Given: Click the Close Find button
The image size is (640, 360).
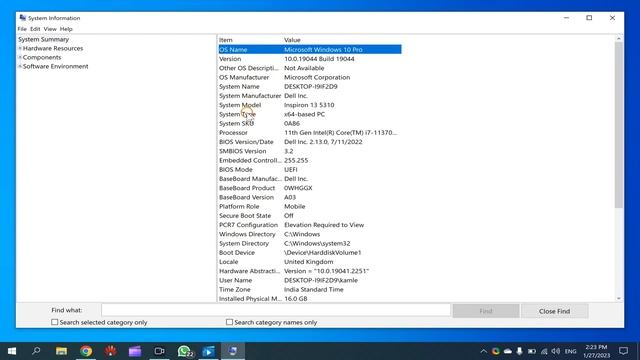Looking at the screenshot, I should (x=554, y=311).
